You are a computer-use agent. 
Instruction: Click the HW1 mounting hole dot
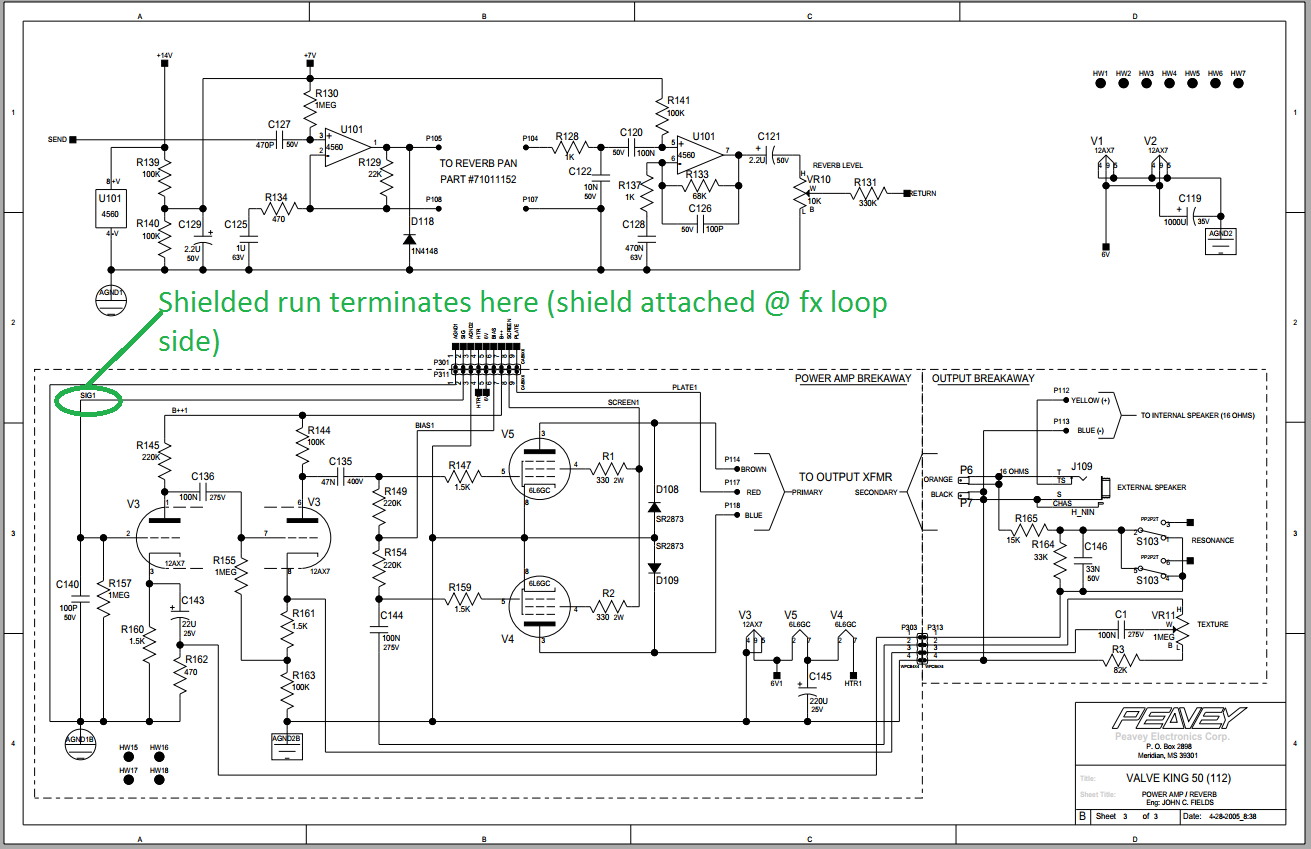pyautogui.click(x=1100, y=86)
